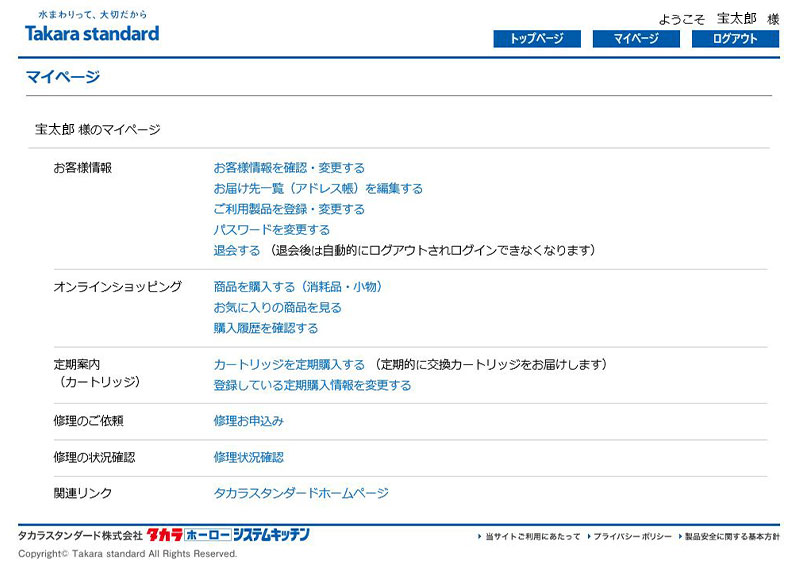This screenshot has width=800, height=570.
Task: Click the マイページ page heading
Action: pos(63,77)
